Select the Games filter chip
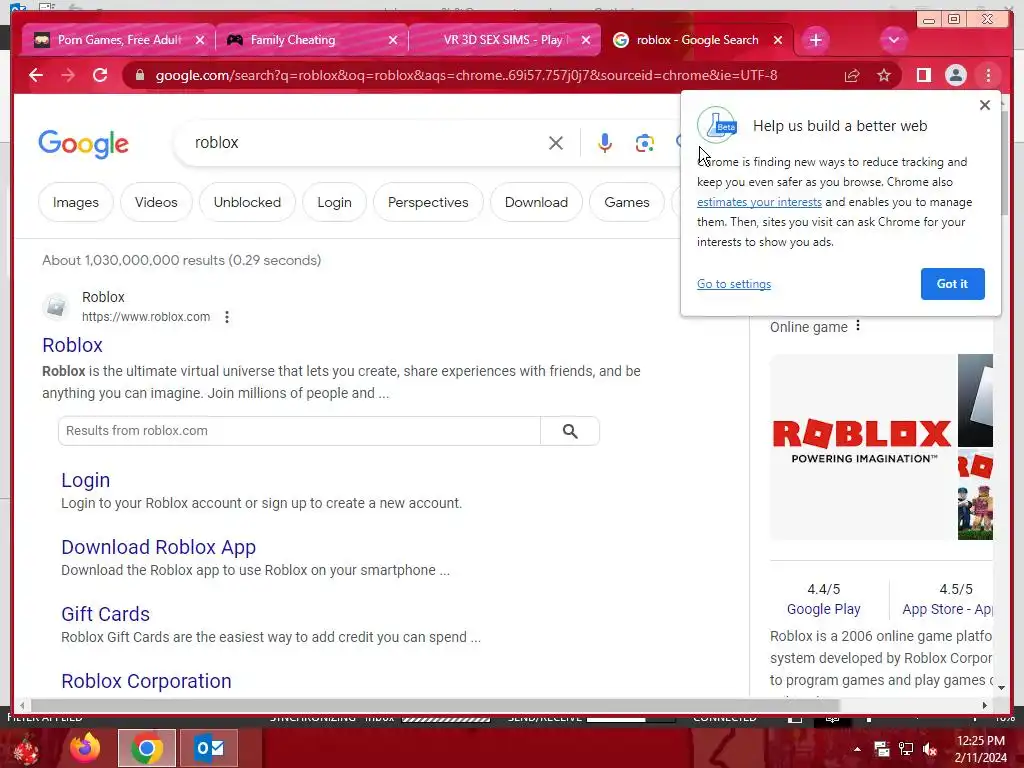The image size is (1024, 768). pos(627,202)
